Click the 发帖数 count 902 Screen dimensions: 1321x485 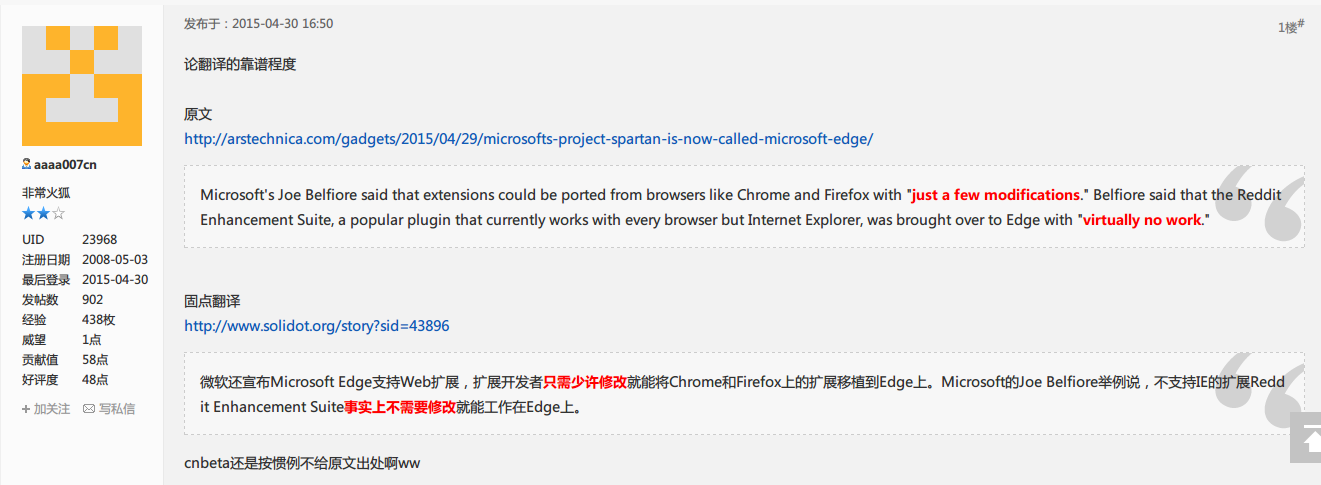tap(92, 300)
